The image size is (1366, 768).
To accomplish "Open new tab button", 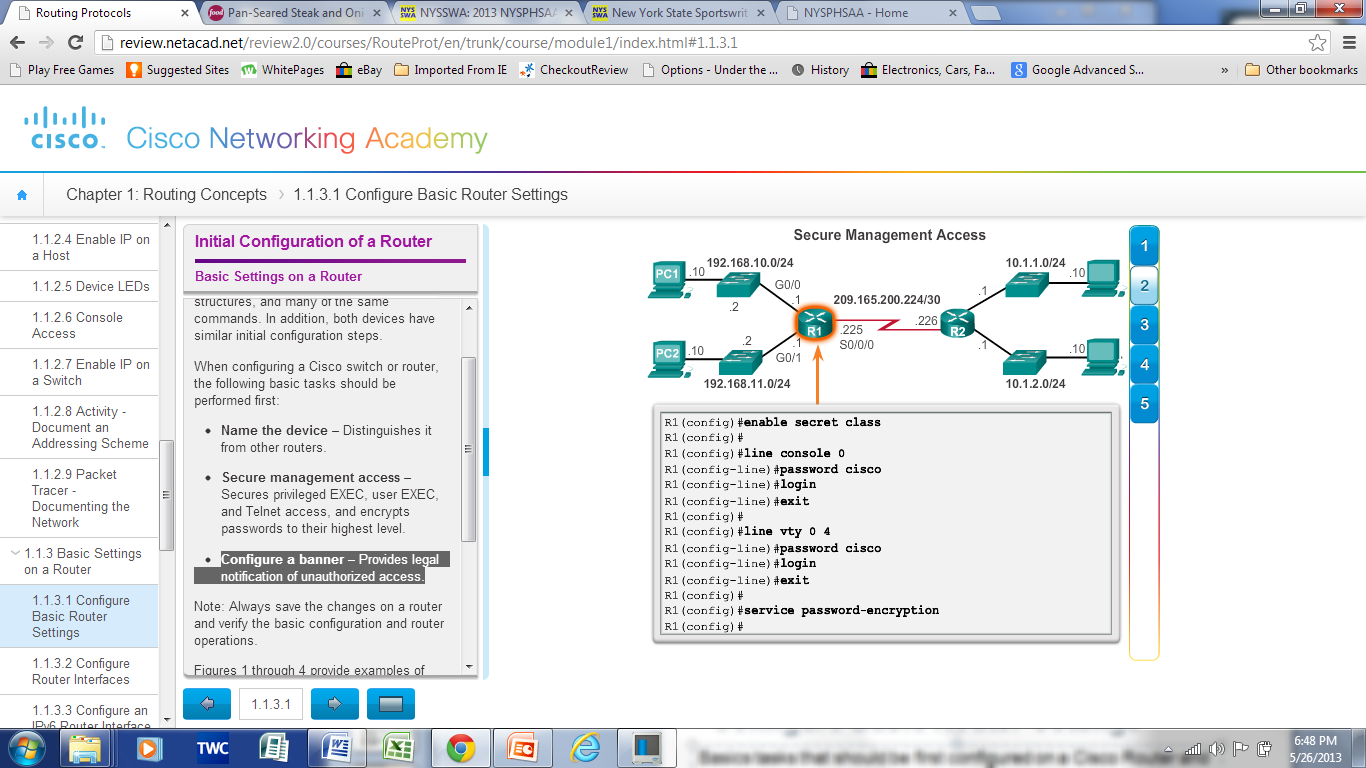I will coord(985,13).
